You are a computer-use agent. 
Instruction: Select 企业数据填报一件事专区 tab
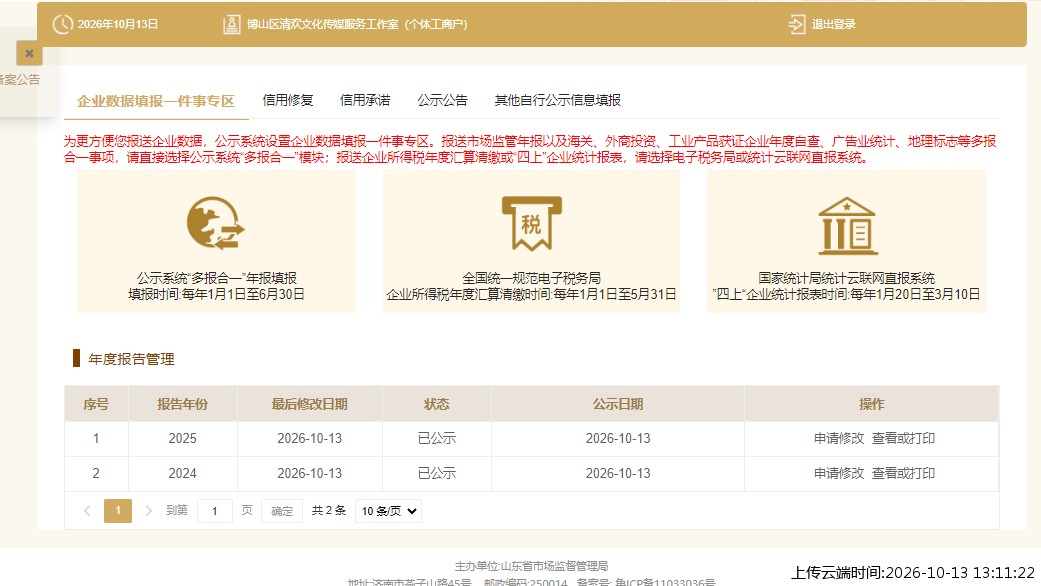point(155,101)
